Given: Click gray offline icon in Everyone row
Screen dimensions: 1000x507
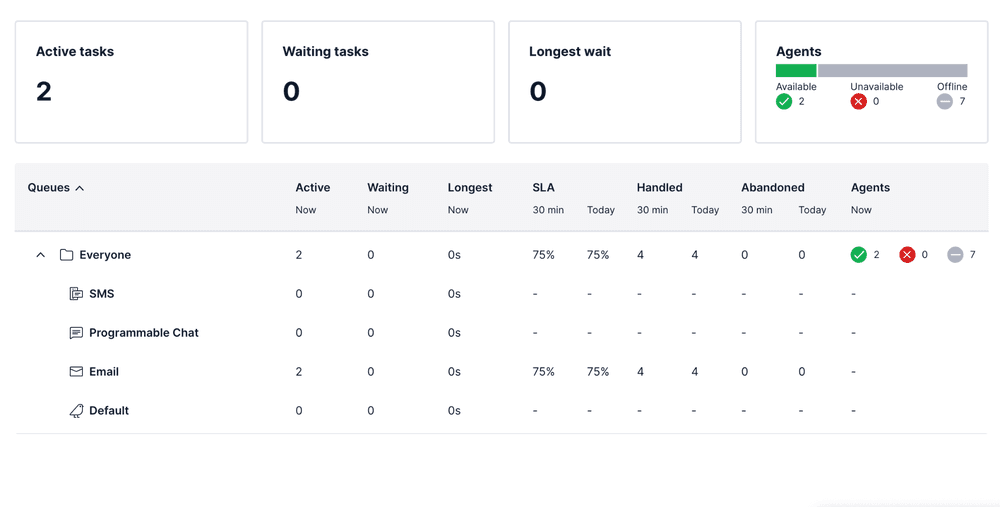Looking at the screenshot, I should (x=955, y=255).
